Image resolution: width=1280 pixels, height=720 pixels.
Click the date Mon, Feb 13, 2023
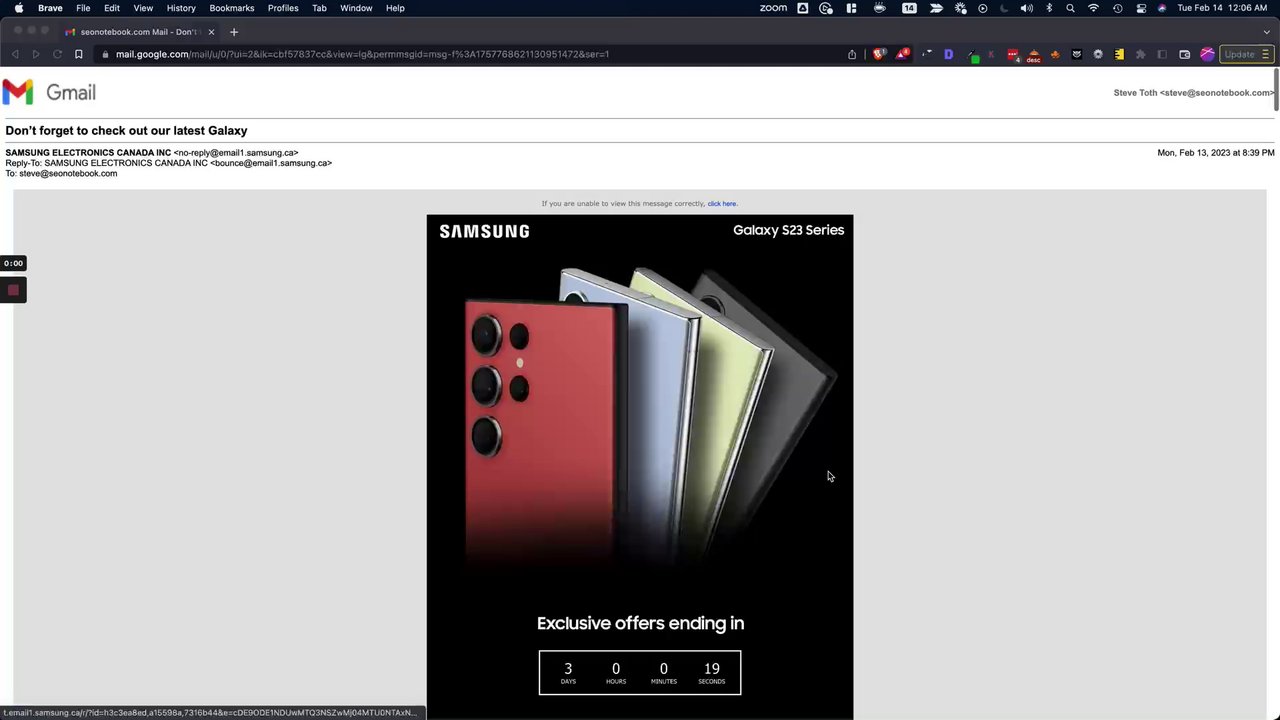click(x=1216, y=153)
